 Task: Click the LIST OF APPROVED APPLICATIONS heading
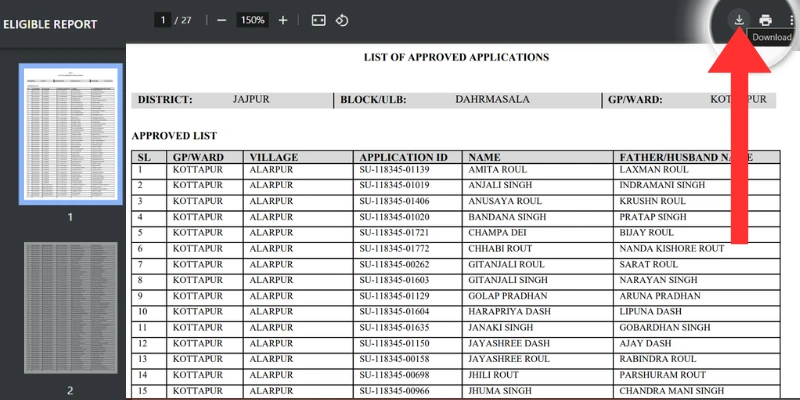[456, 57]
